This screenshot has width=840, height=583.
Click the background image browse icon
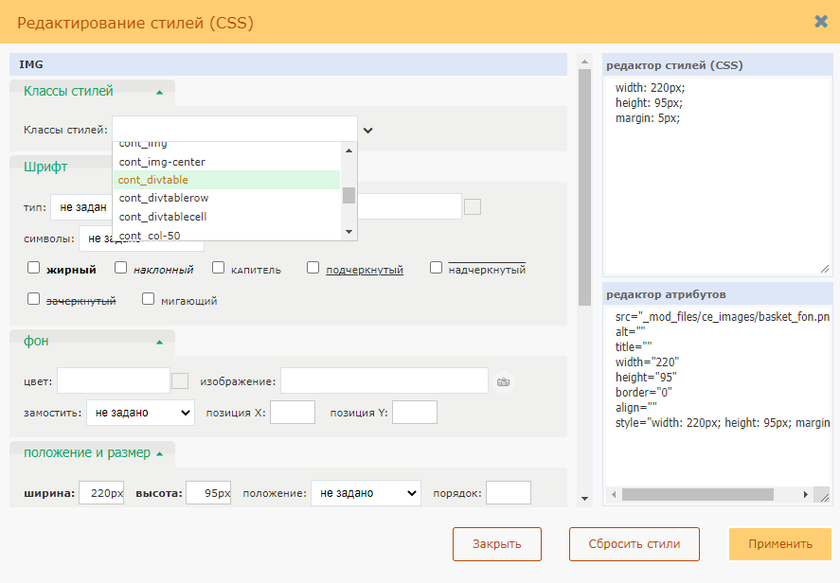503,381
